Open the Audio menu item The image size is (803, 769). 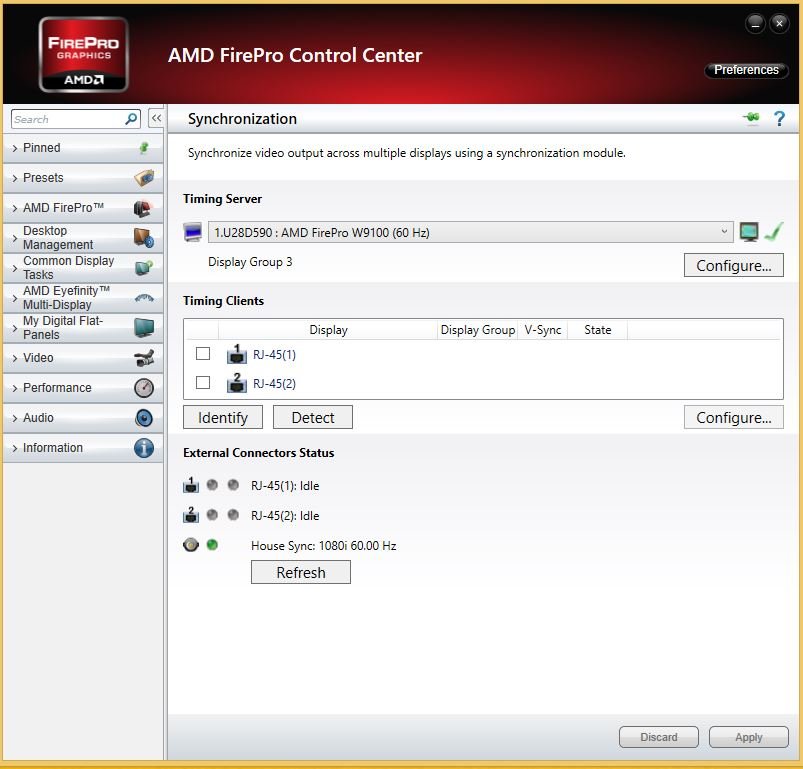click(83, 418)
